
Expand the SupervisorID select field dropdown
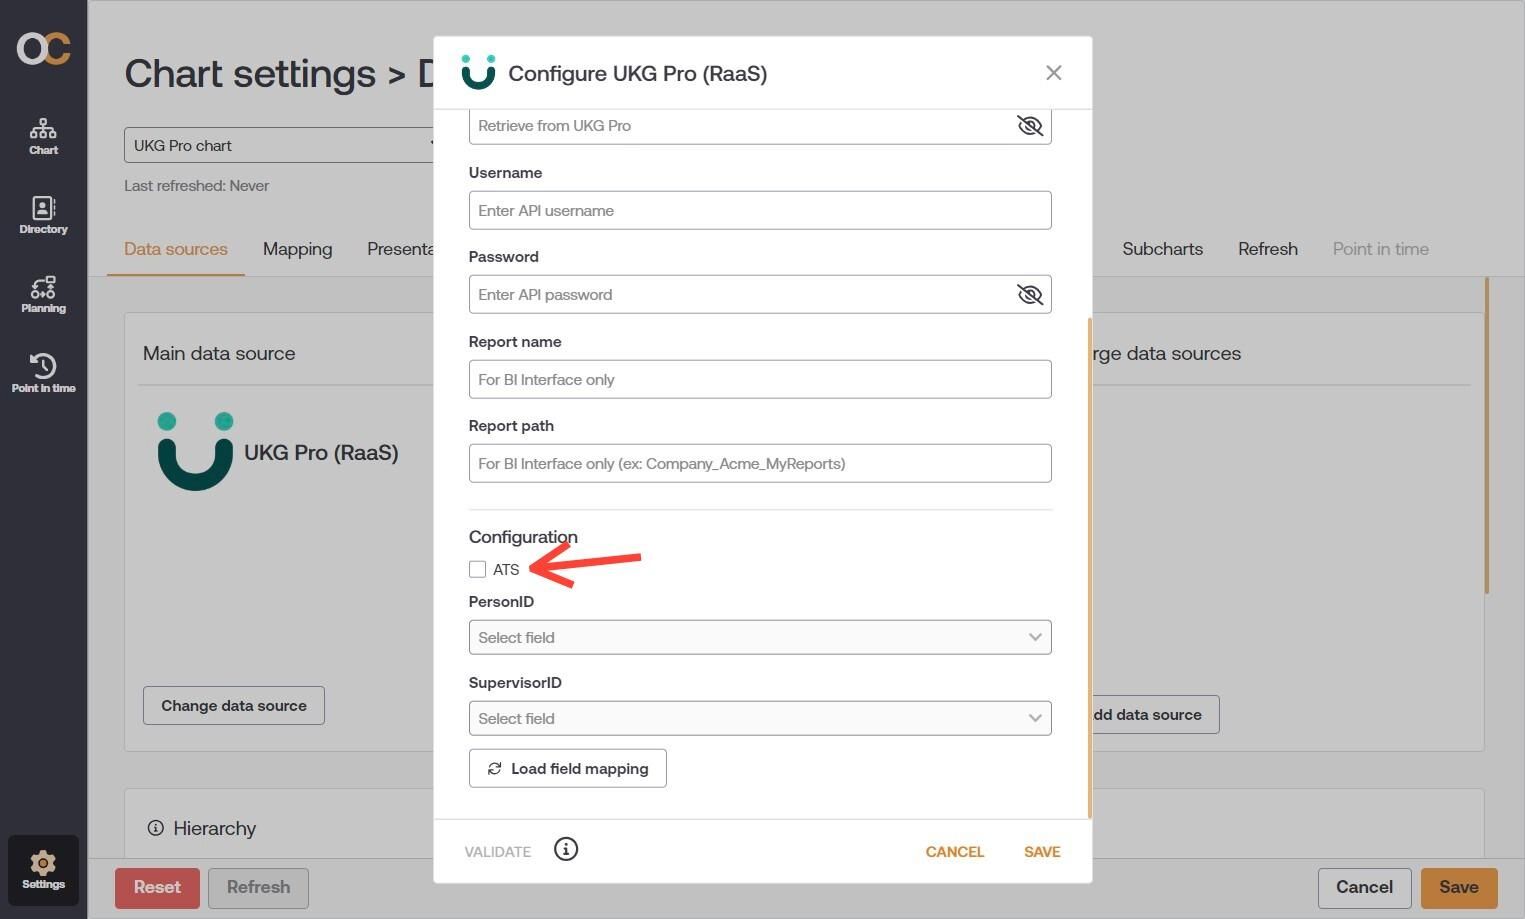[x=760, y=718]
